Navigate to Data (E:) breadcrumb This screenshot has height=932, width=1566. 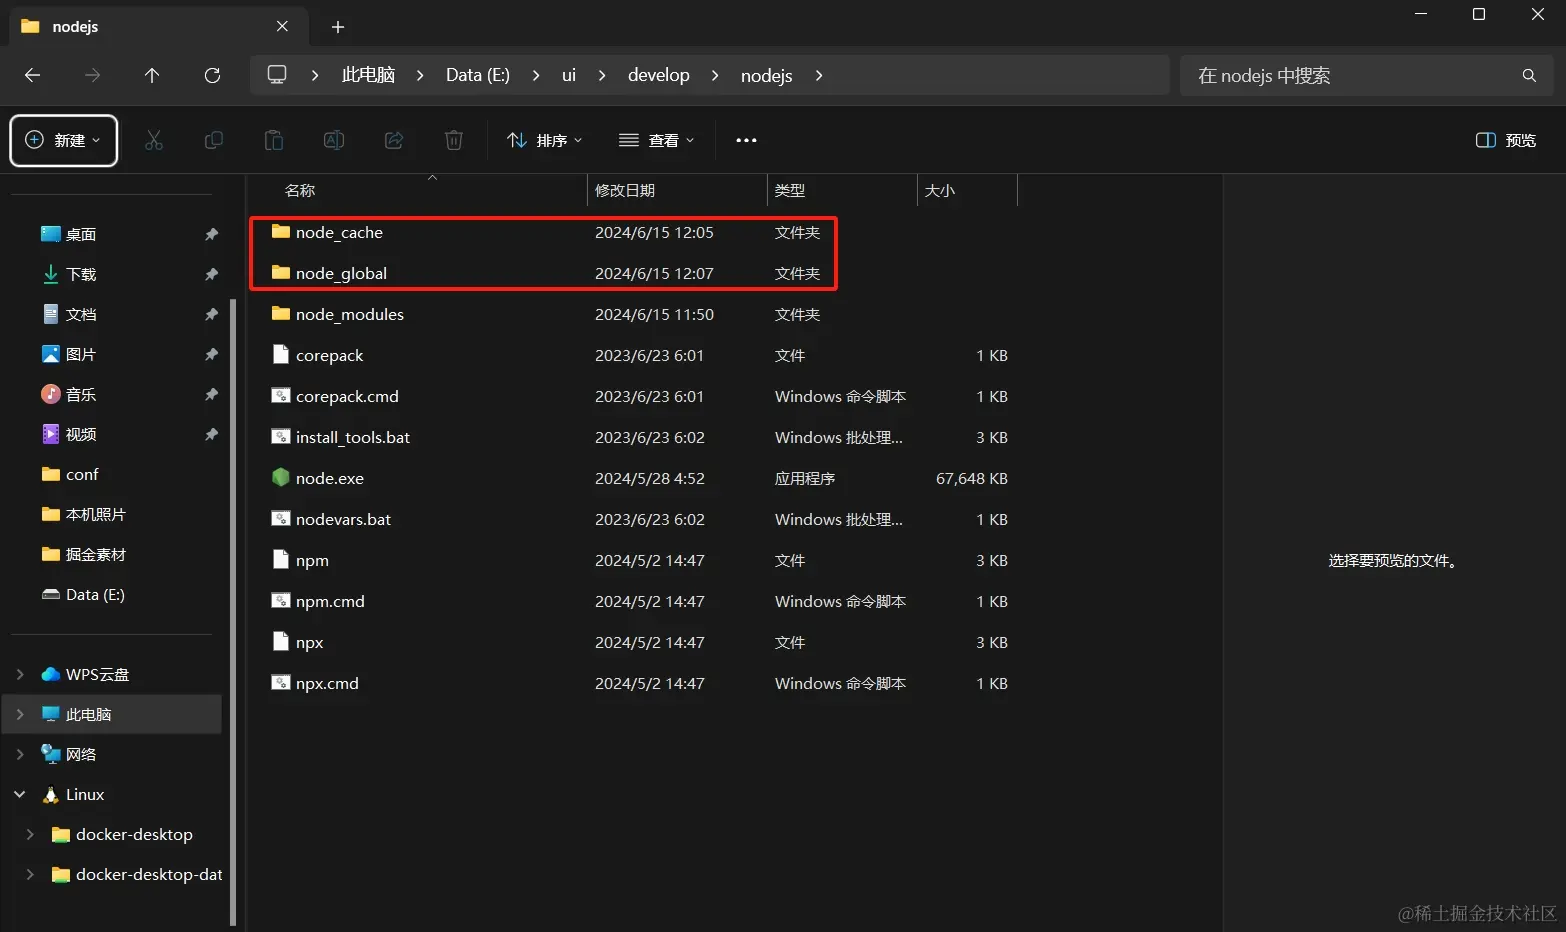point(478,75)
